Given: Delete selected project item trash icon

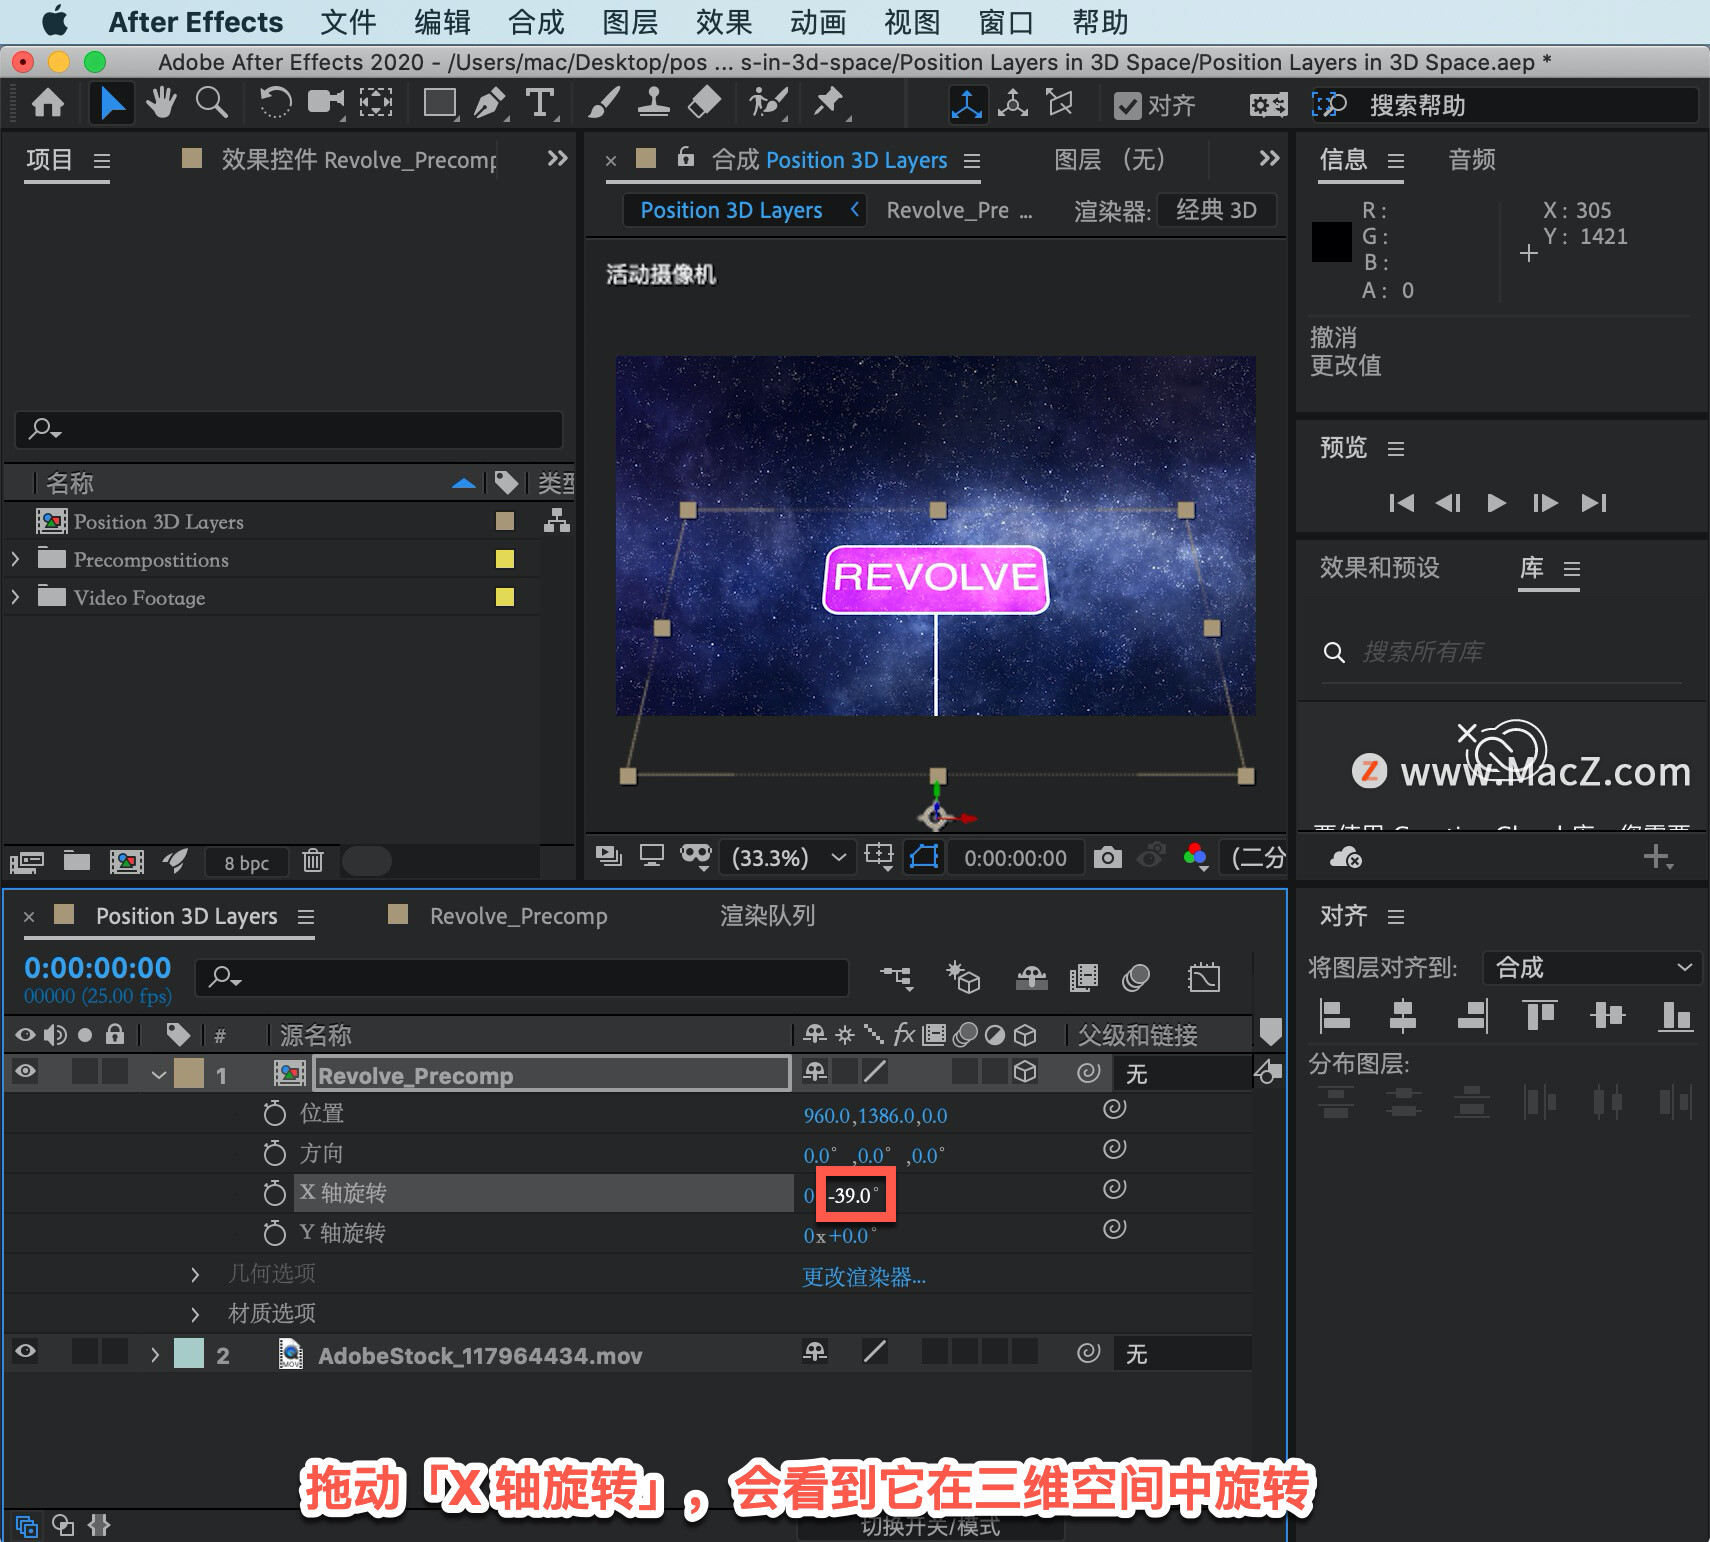Looking at the screenshot, I should coord(313,860).
